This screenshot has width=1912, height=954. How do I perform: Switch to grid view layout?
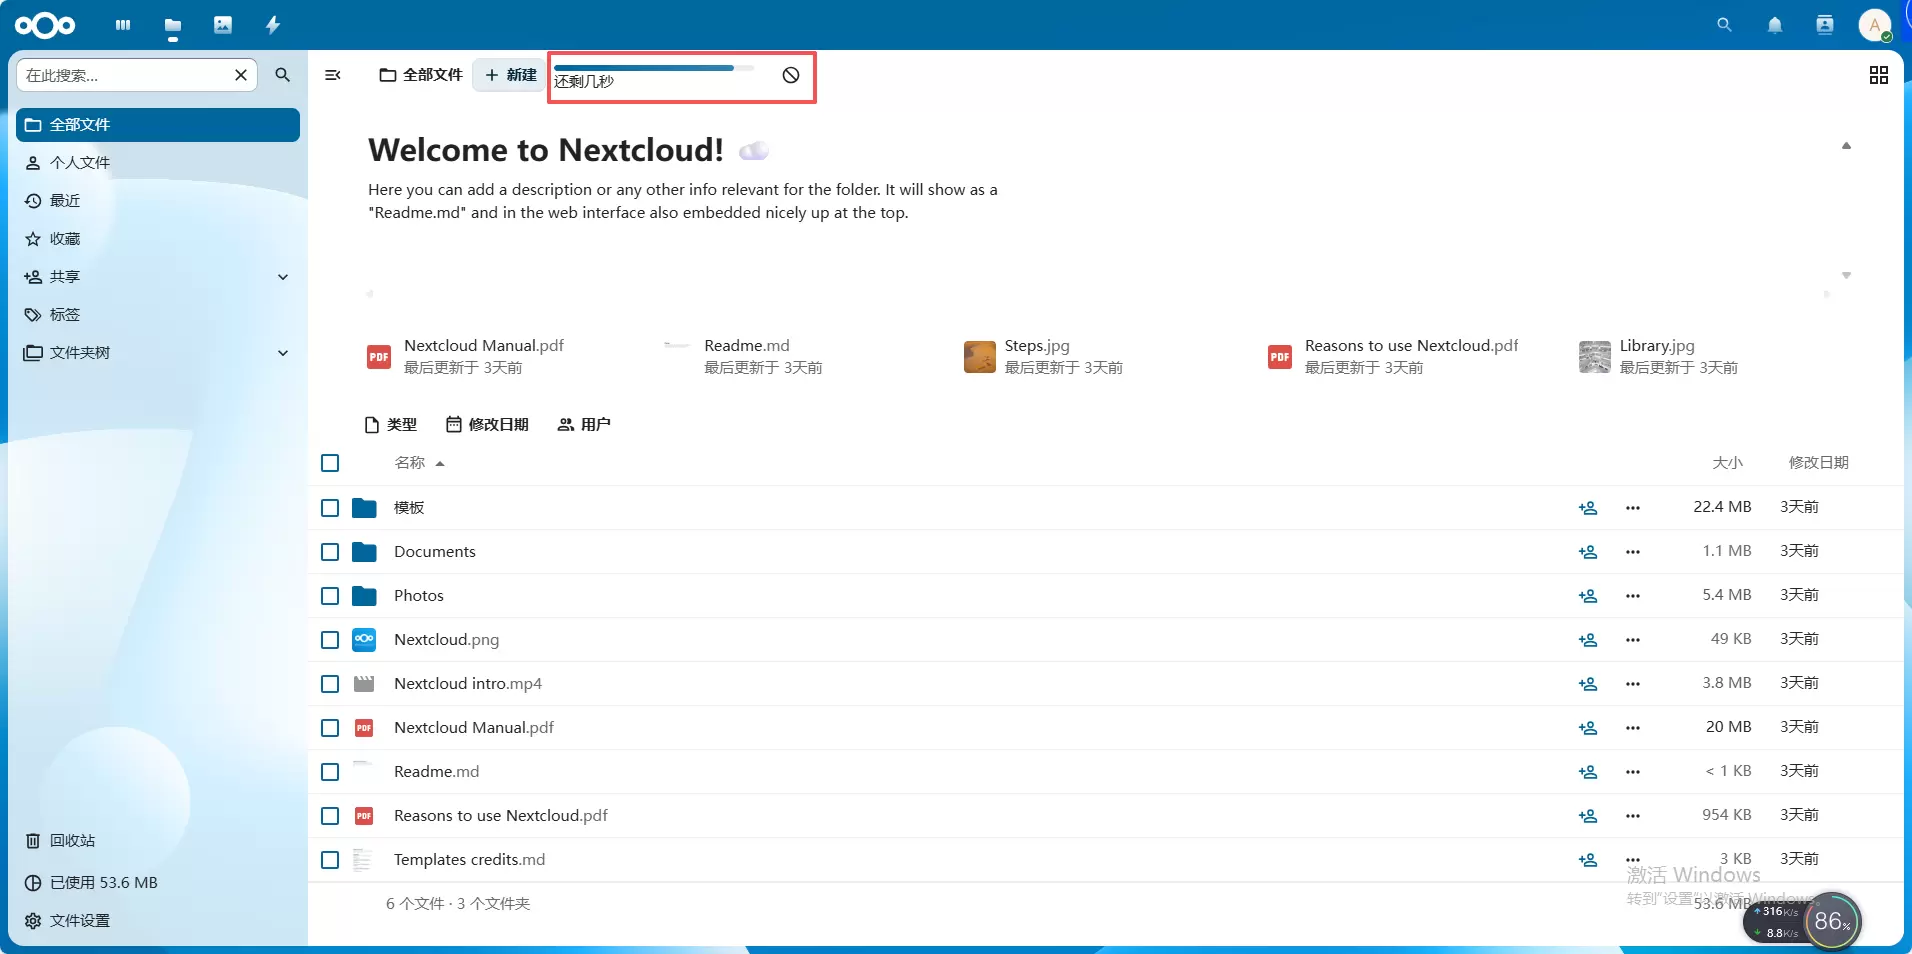click(1878, 75)
